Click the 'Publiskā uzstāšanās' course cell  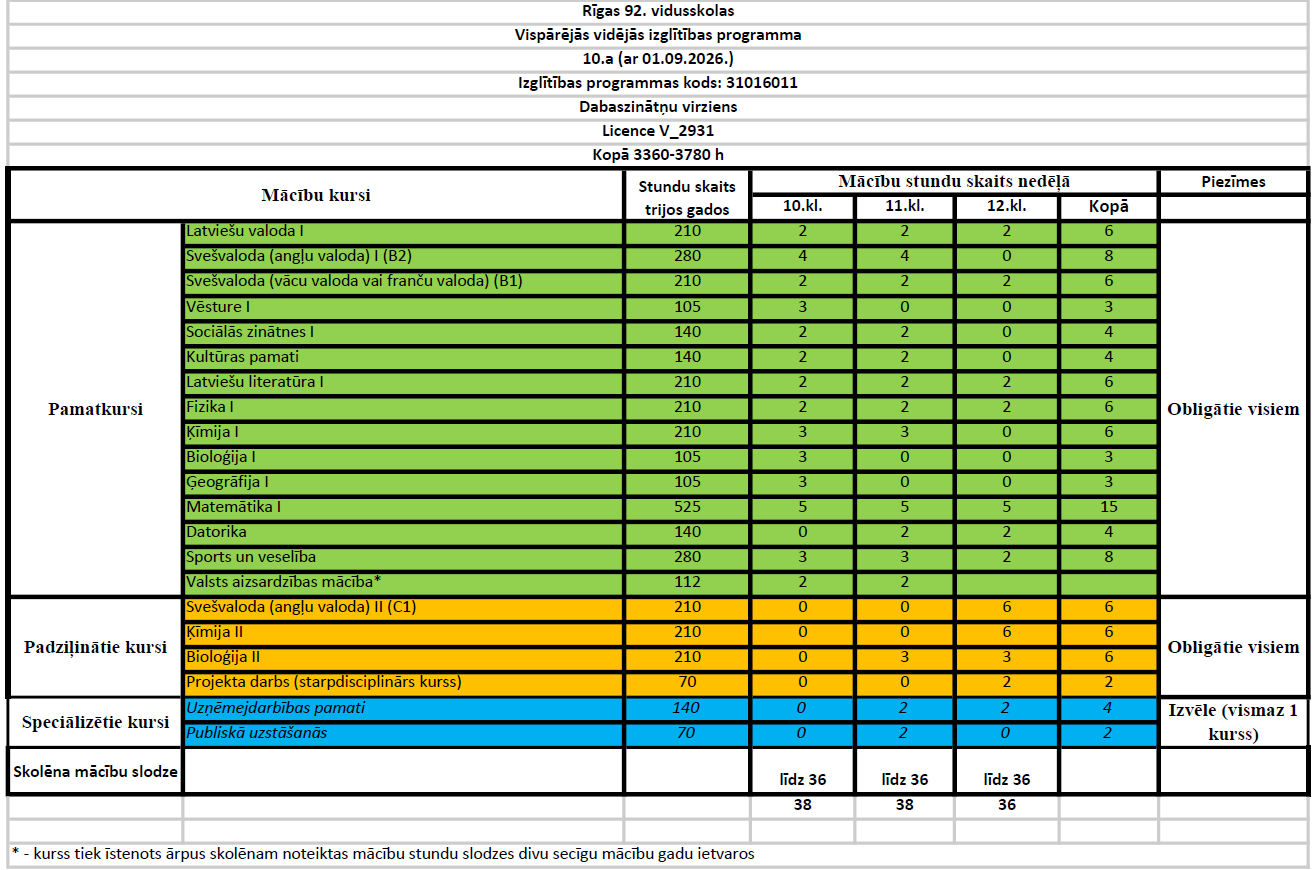(x=403, y=733)
